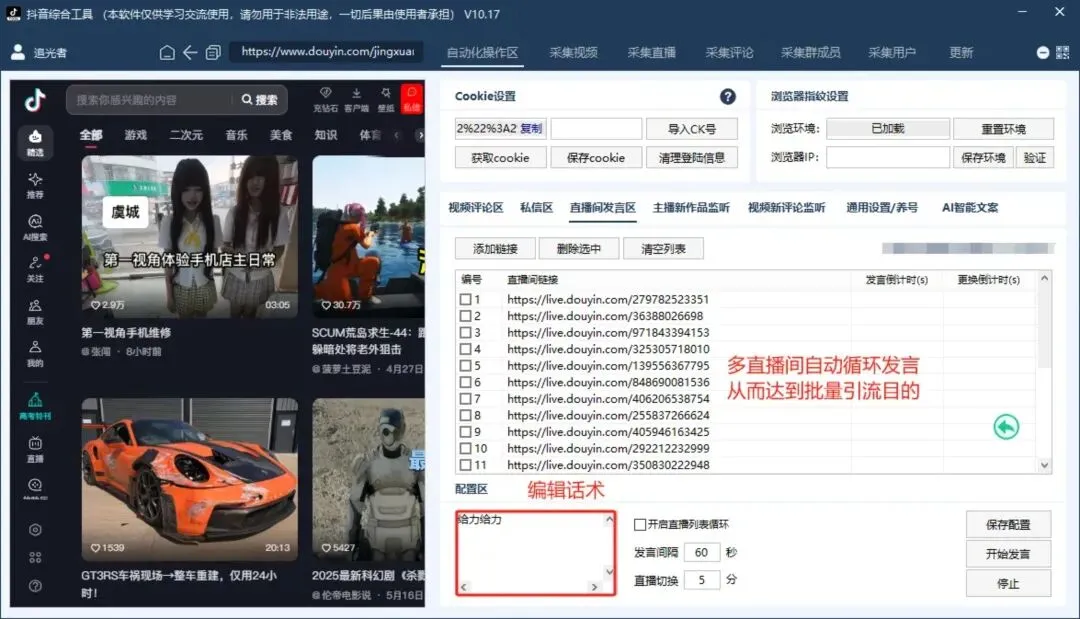Open the orange GT3RS car video thumbnail

pyautogui.click(x=189, y=479)
